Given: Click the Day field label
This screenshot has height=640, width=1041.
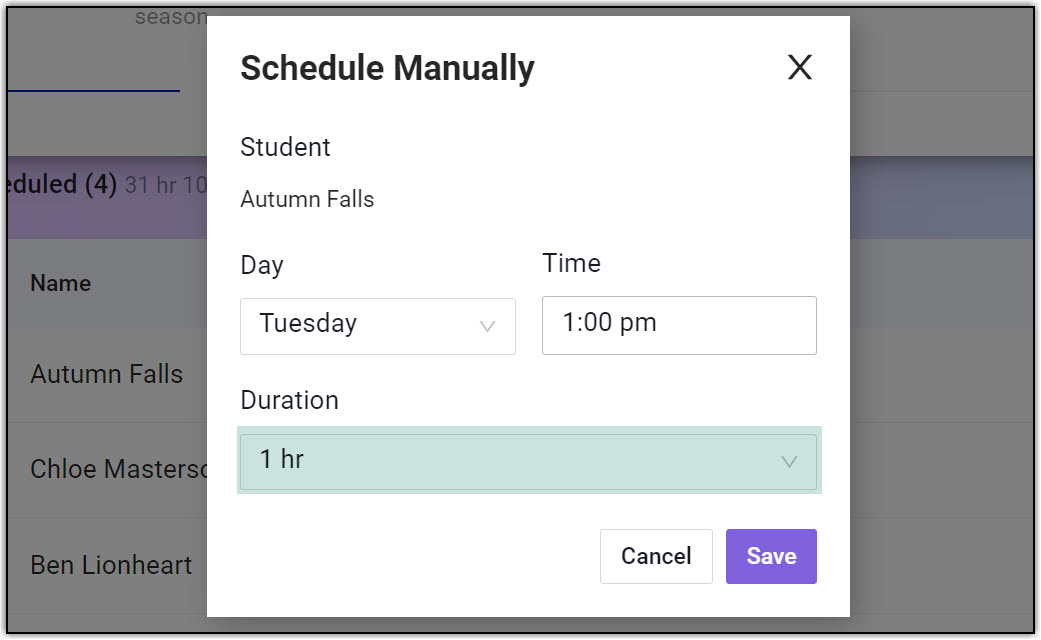Looking at the screenshot, I should 262,265.
